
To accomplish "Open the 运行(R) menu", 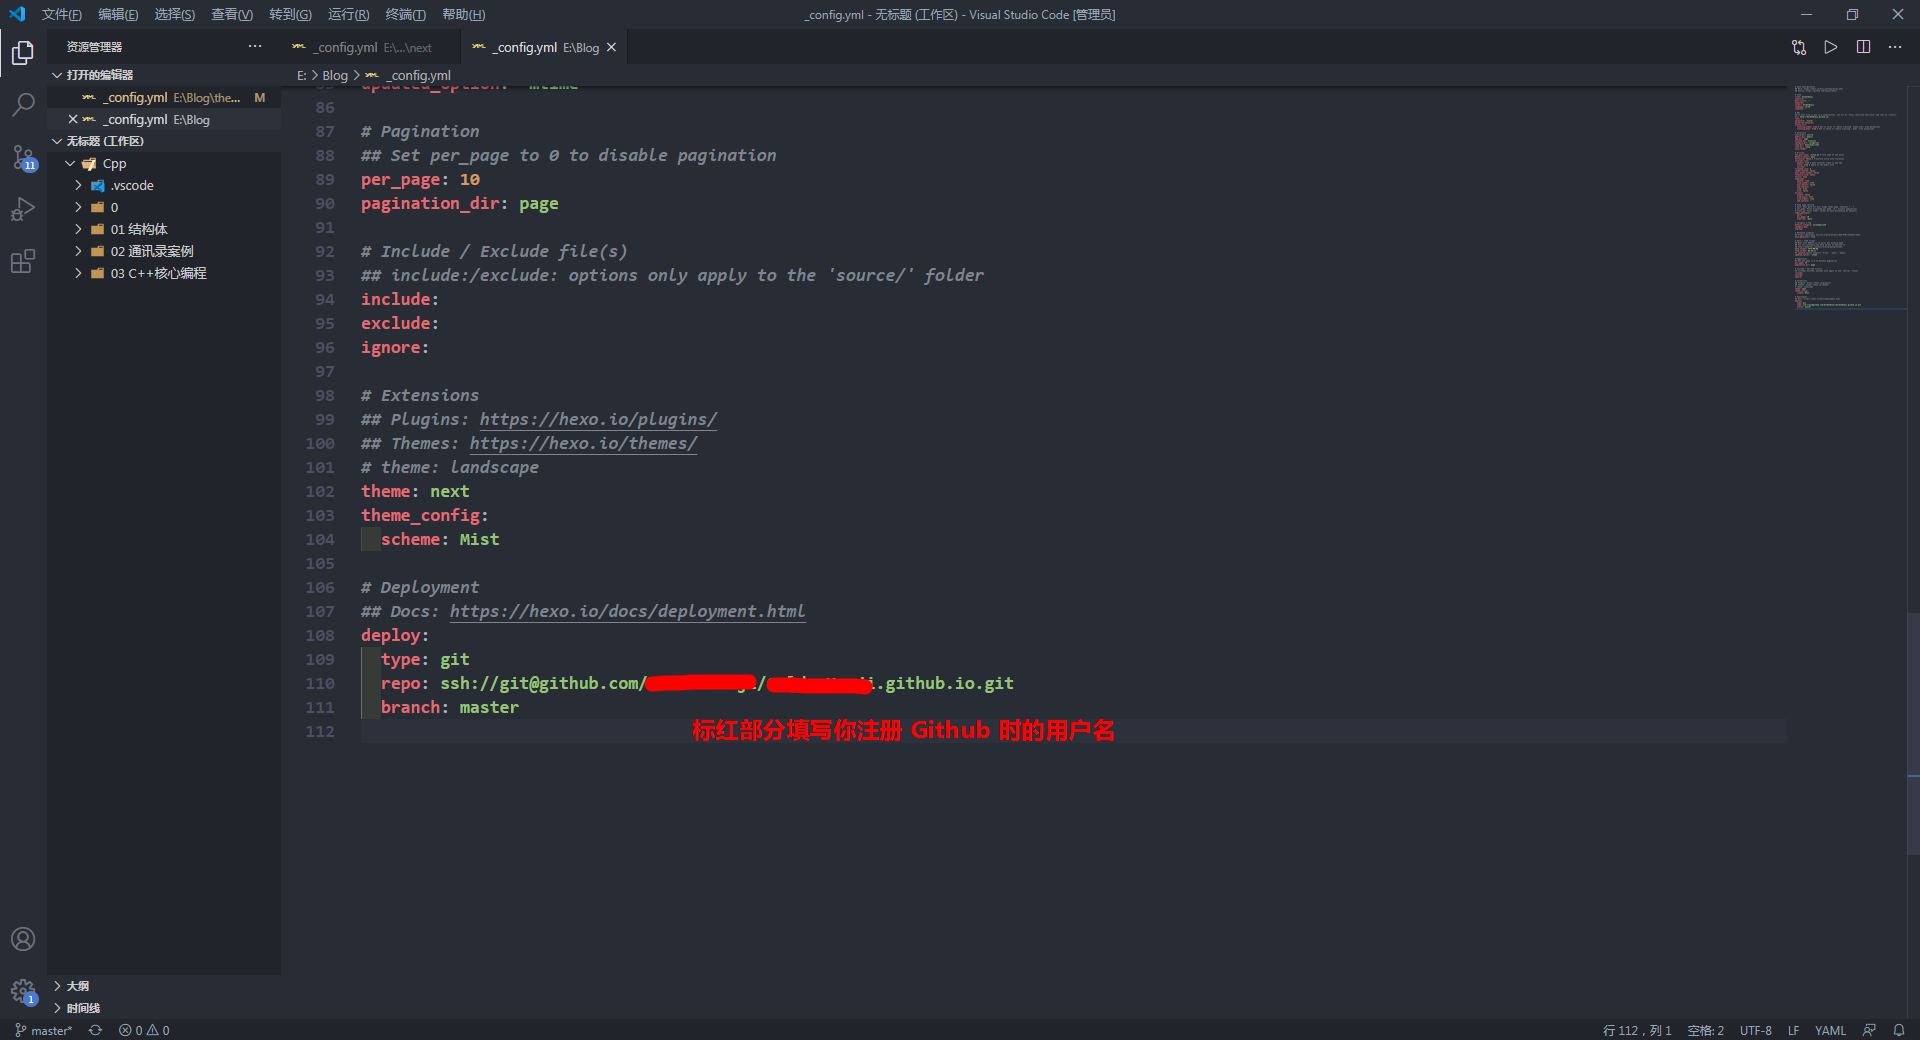I will [349, 14].
